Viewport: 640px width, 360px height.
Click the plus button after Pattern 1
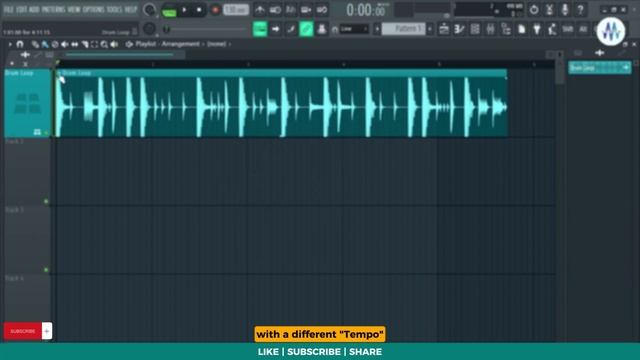pyautogui.click(x=430, y=29)
